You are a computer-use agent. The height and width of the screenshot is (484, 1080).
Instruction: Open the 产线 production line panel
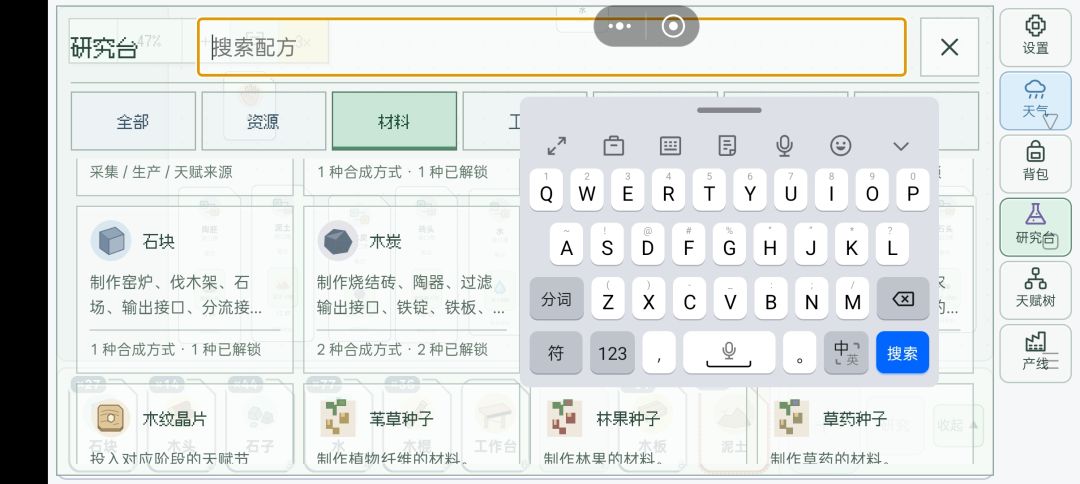[1035, 353]
